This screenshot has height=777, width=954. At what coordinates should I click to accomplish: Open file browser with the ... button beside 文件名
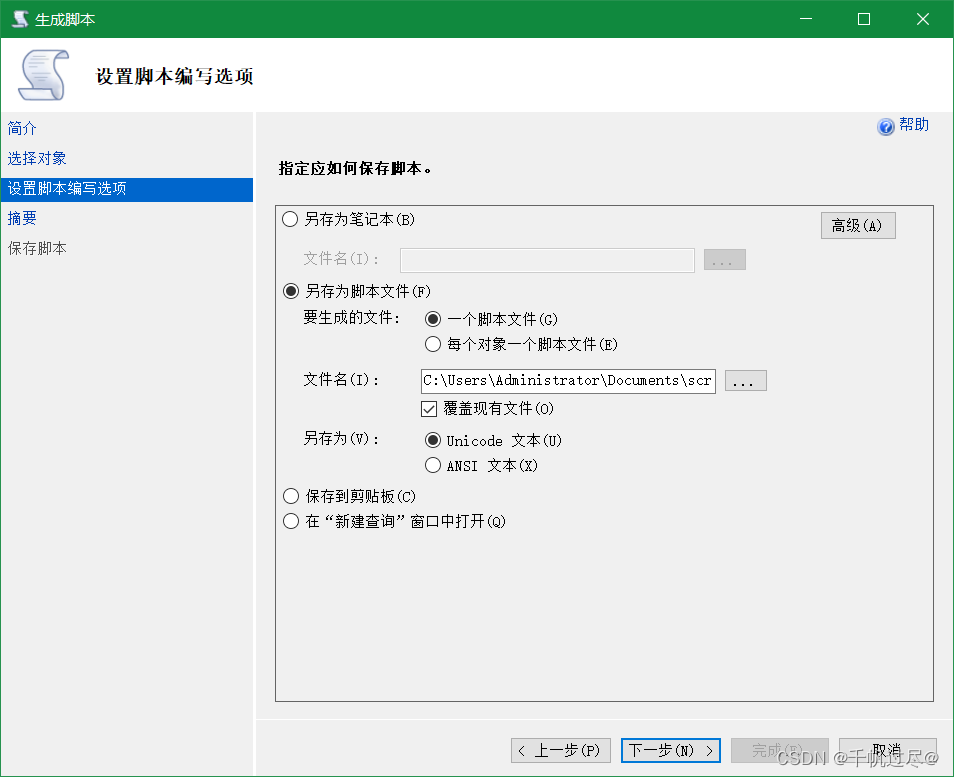point(745,380)
